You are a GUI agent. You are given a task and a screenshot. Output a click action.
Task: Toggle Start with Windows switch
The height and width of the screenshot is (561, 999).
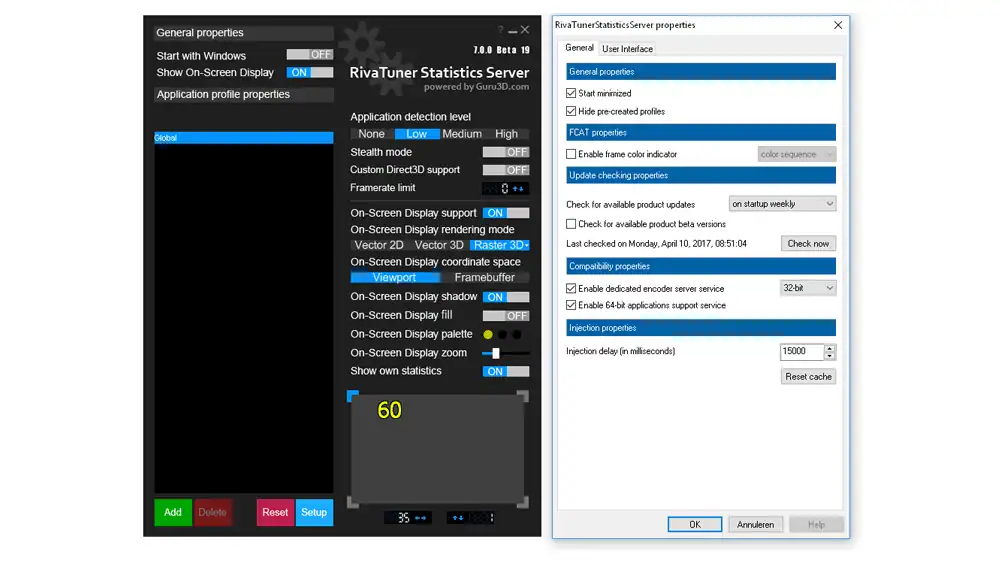(310, 55)
